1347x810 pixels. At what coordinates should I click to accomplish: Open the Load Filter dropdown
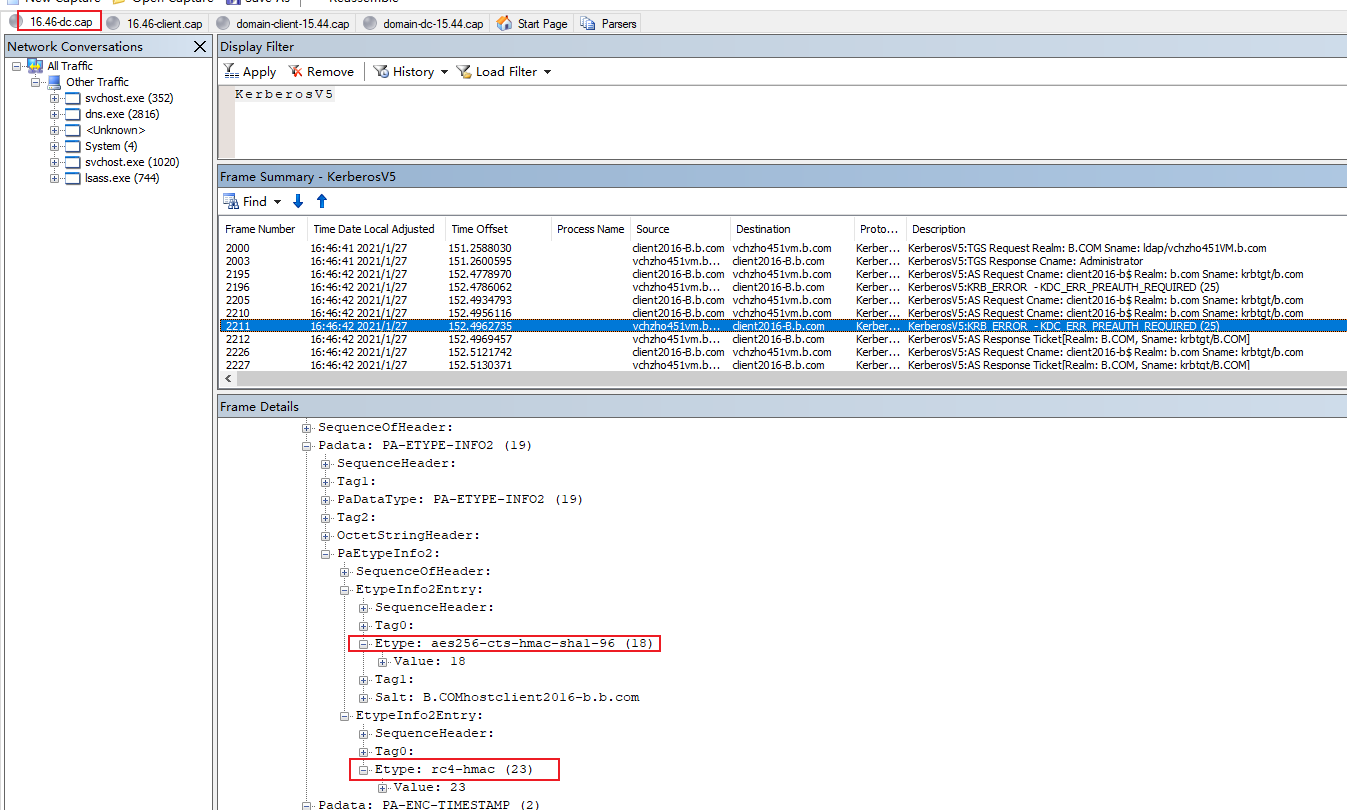pos(504,72)
